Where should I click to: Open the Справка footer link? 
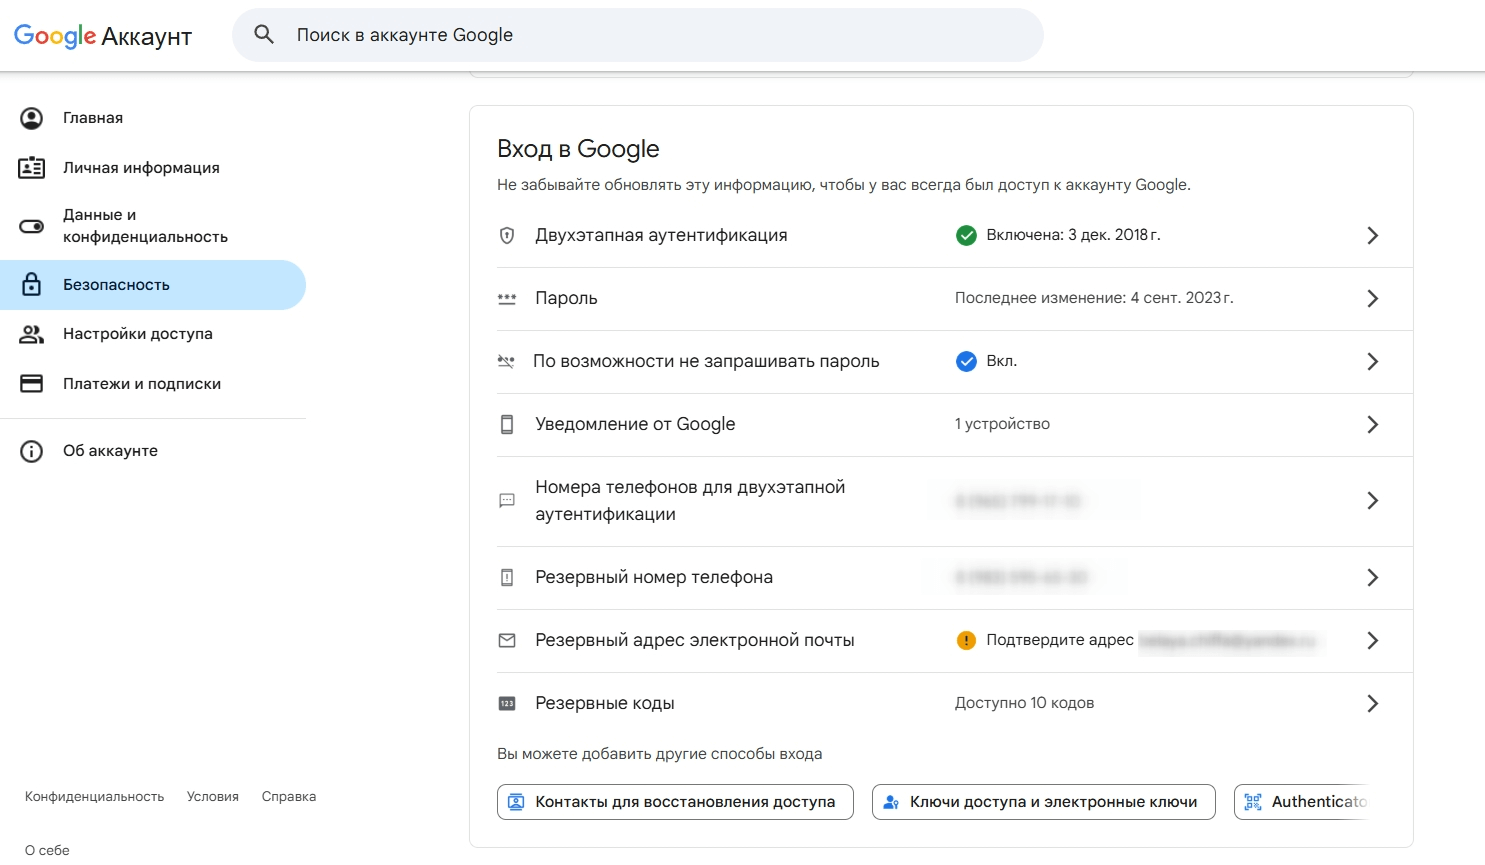289,797
